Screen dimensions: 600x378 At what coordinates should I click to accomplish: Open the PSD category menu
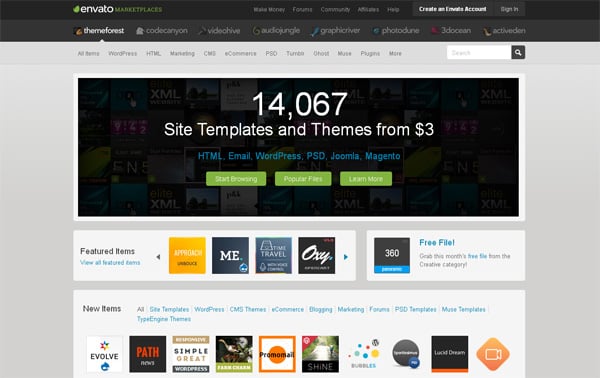point(271,54)
